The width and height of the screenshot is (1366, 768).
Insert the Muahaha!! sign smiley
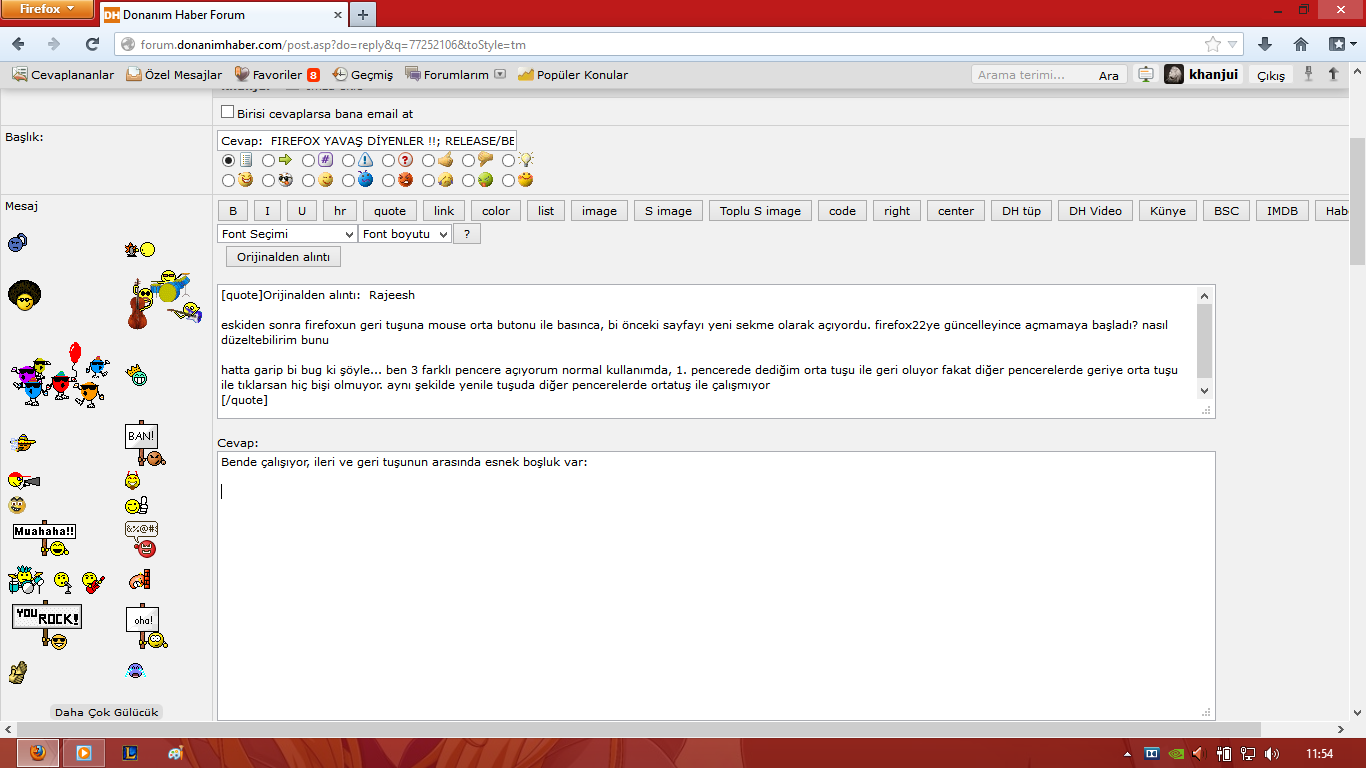coord(45,540)
